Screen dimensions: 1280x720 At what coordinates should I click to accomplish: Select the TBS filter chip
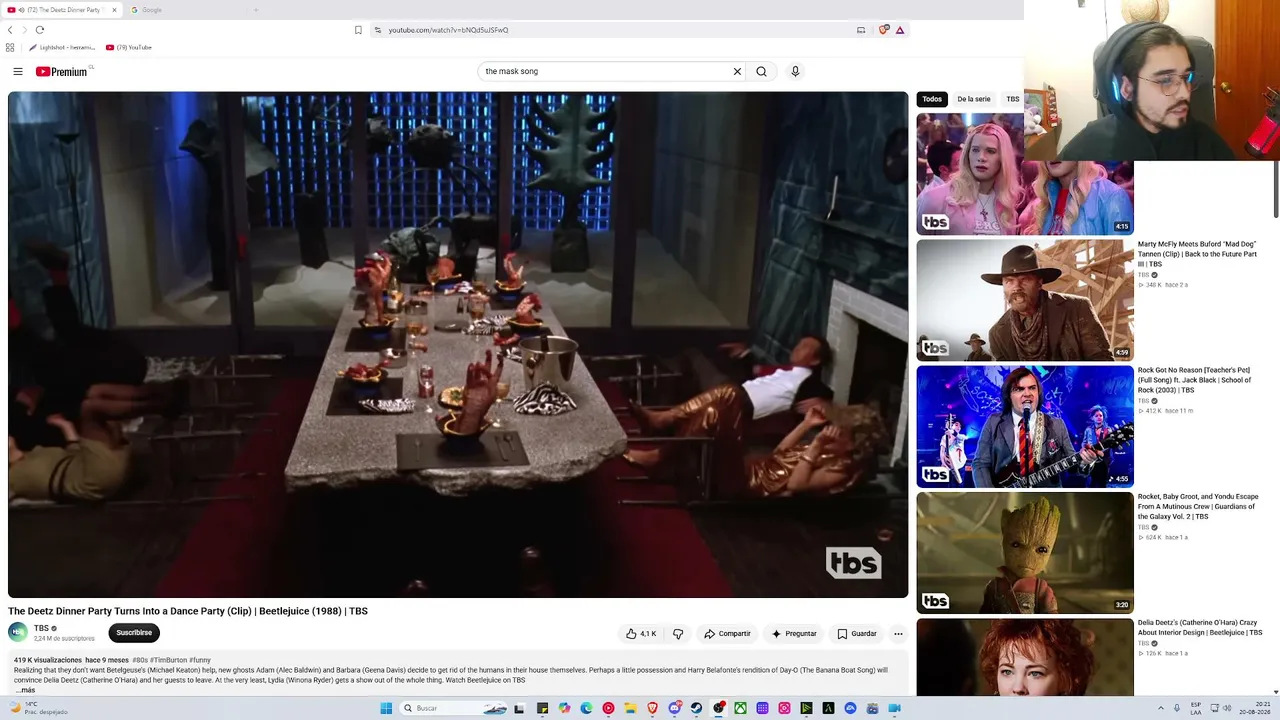[x=1013, y=99]
